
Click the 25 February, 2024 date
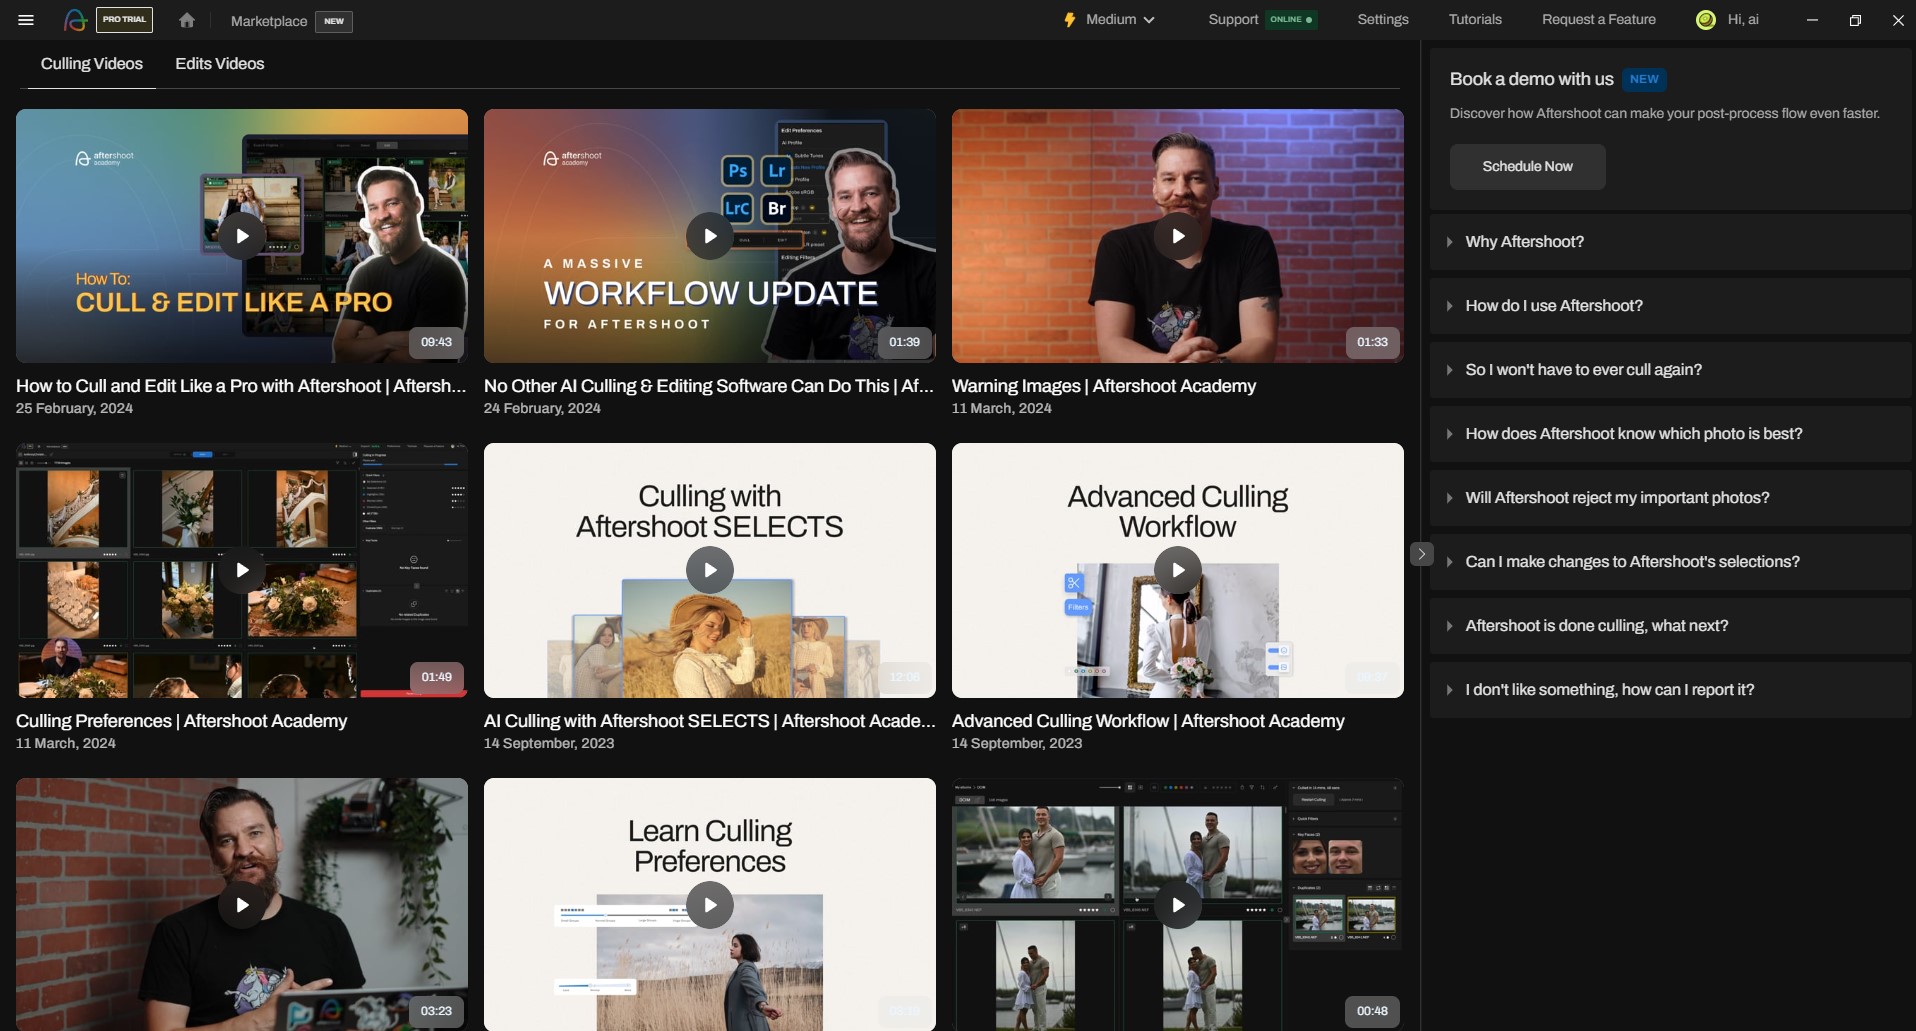click(x=74, y=408)
